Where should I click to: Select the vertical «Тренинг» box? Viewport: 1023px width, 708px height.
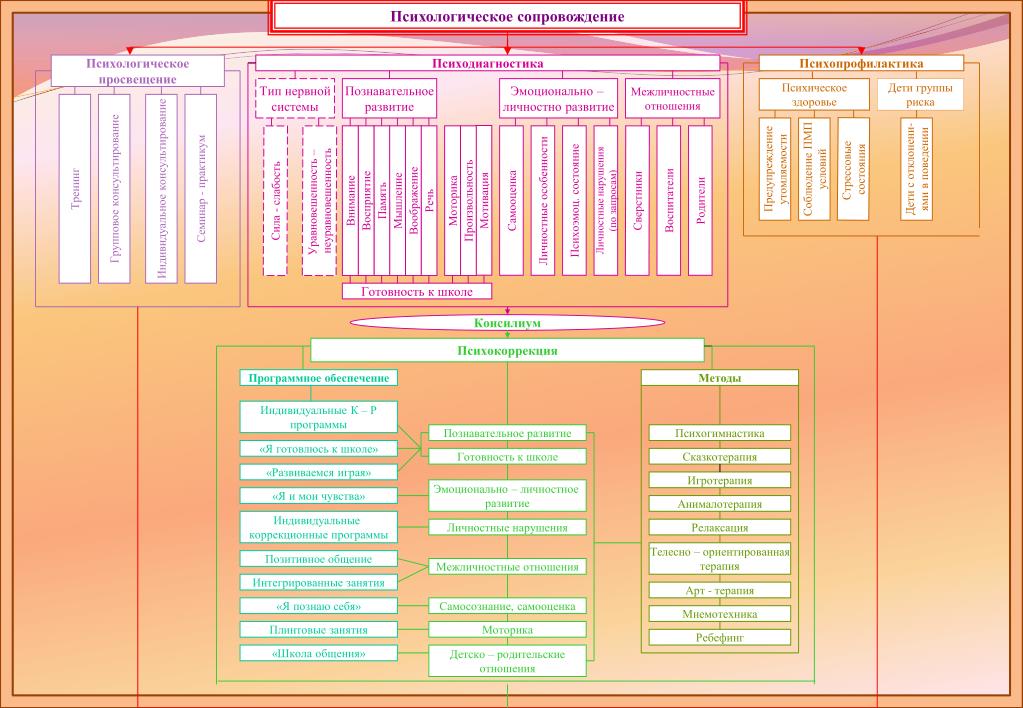tap(75, 189)
